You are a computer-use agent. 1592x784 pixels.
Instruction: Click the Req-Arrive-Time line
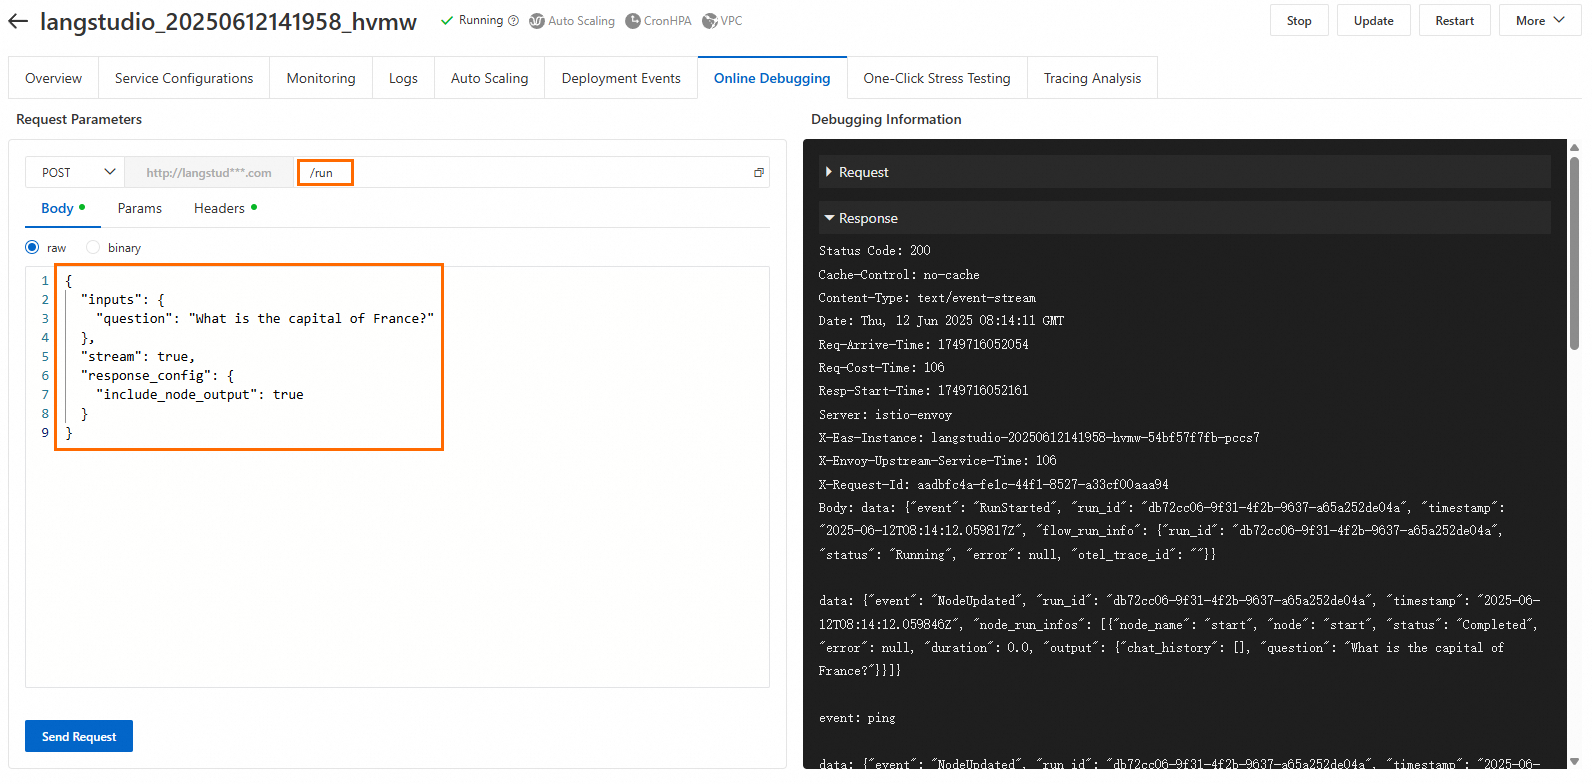pos(923,345)
